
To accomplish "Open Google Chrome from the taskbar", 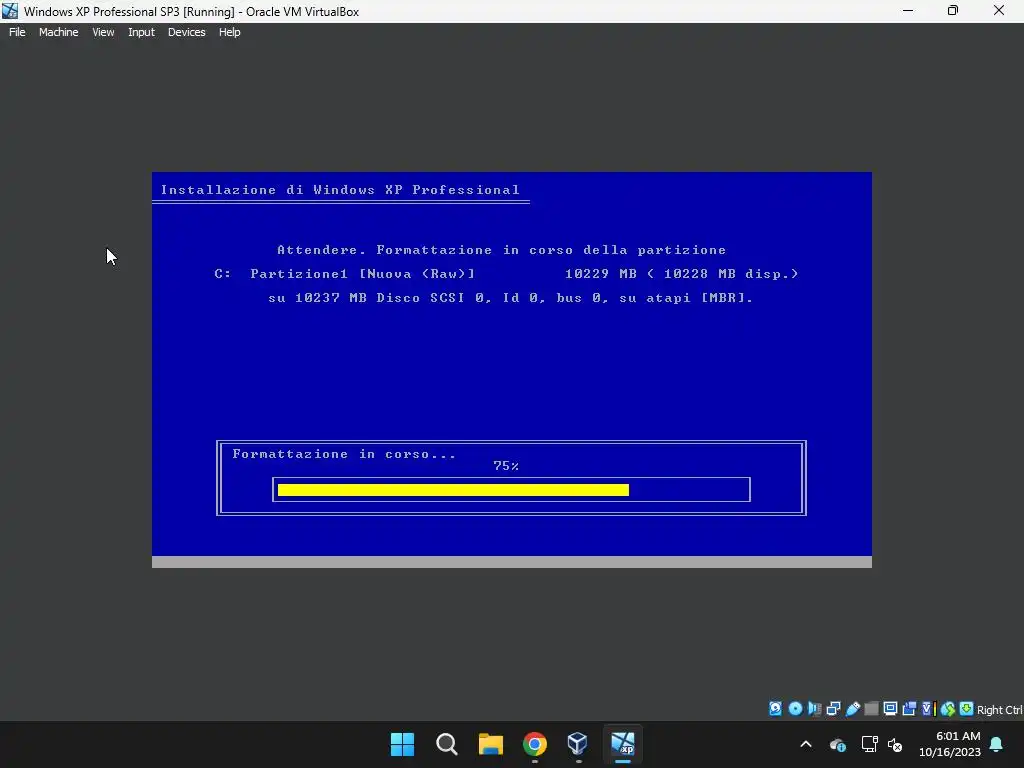I will [x=535, y=744].
